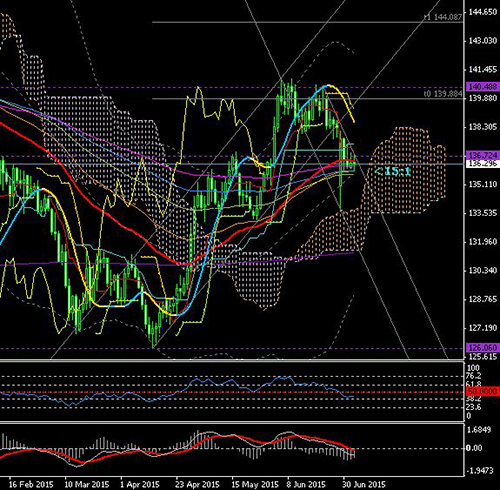Click the purple 140.488 price level label

coord(483,87)
